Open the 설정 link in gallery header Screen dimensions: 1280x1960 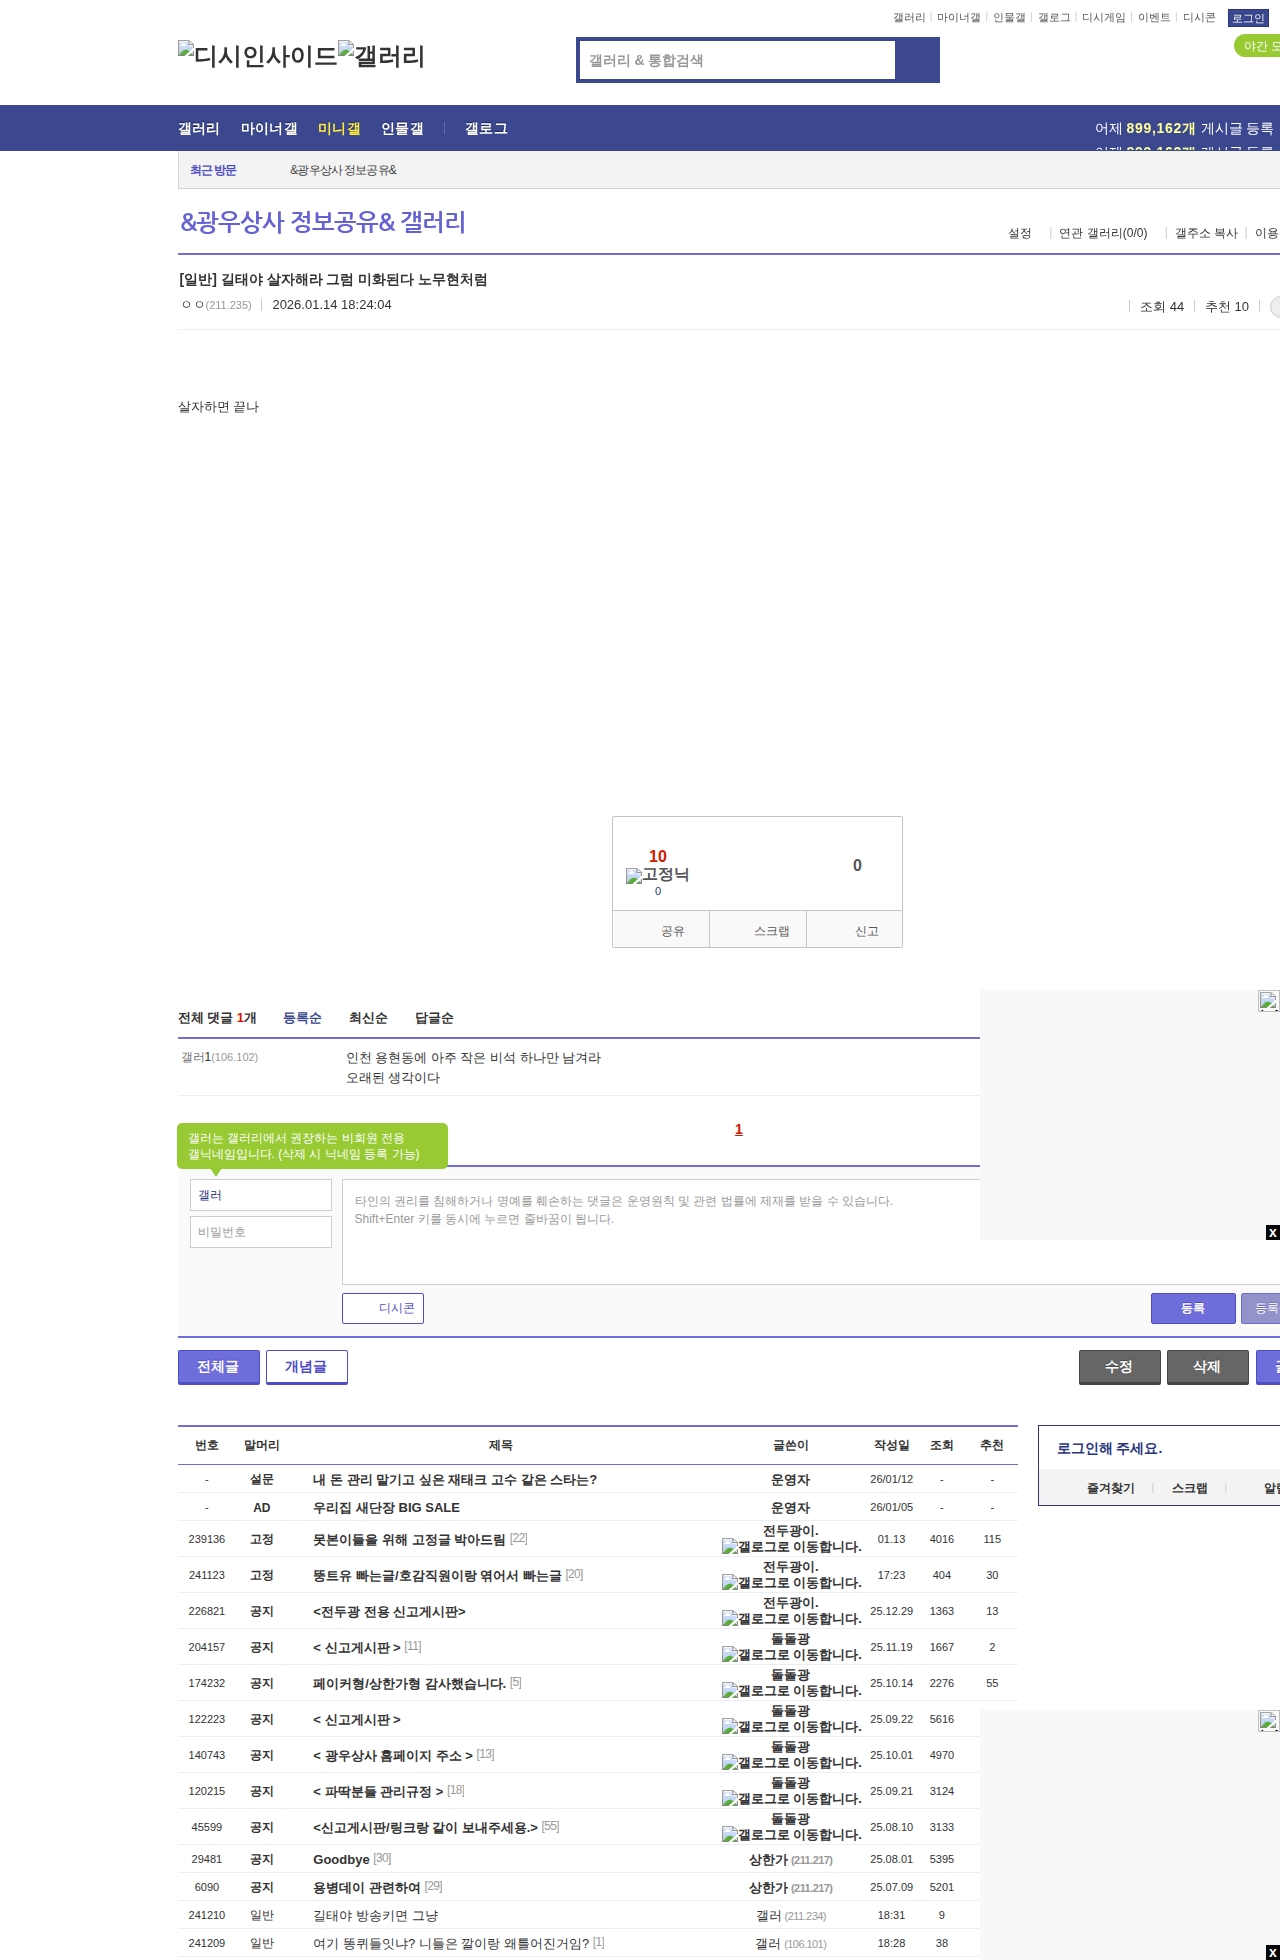[1019, 233]
